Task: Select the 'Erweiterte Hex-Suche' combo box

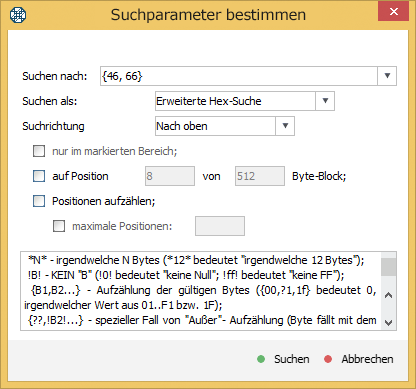Action: 245,101
